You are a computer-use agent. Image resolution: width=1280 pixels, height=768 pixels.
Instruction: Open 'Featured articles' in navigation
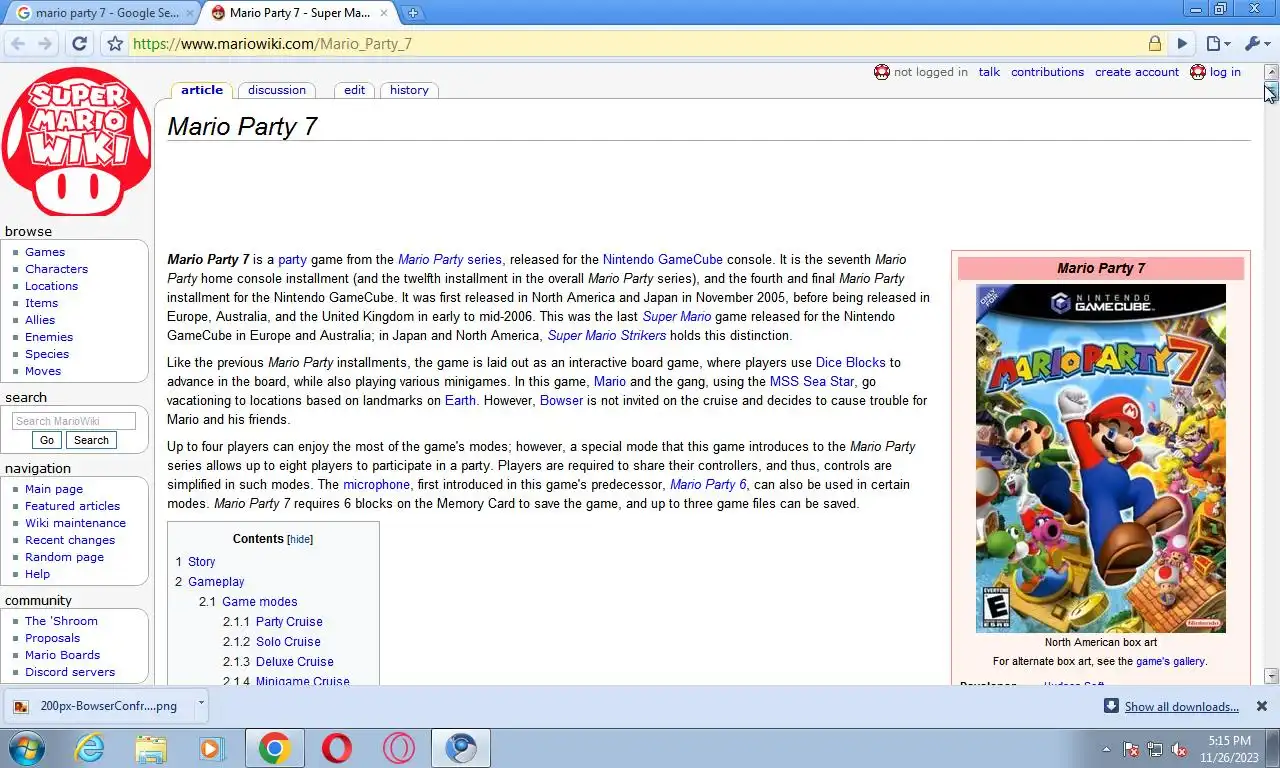coord(72,506)
